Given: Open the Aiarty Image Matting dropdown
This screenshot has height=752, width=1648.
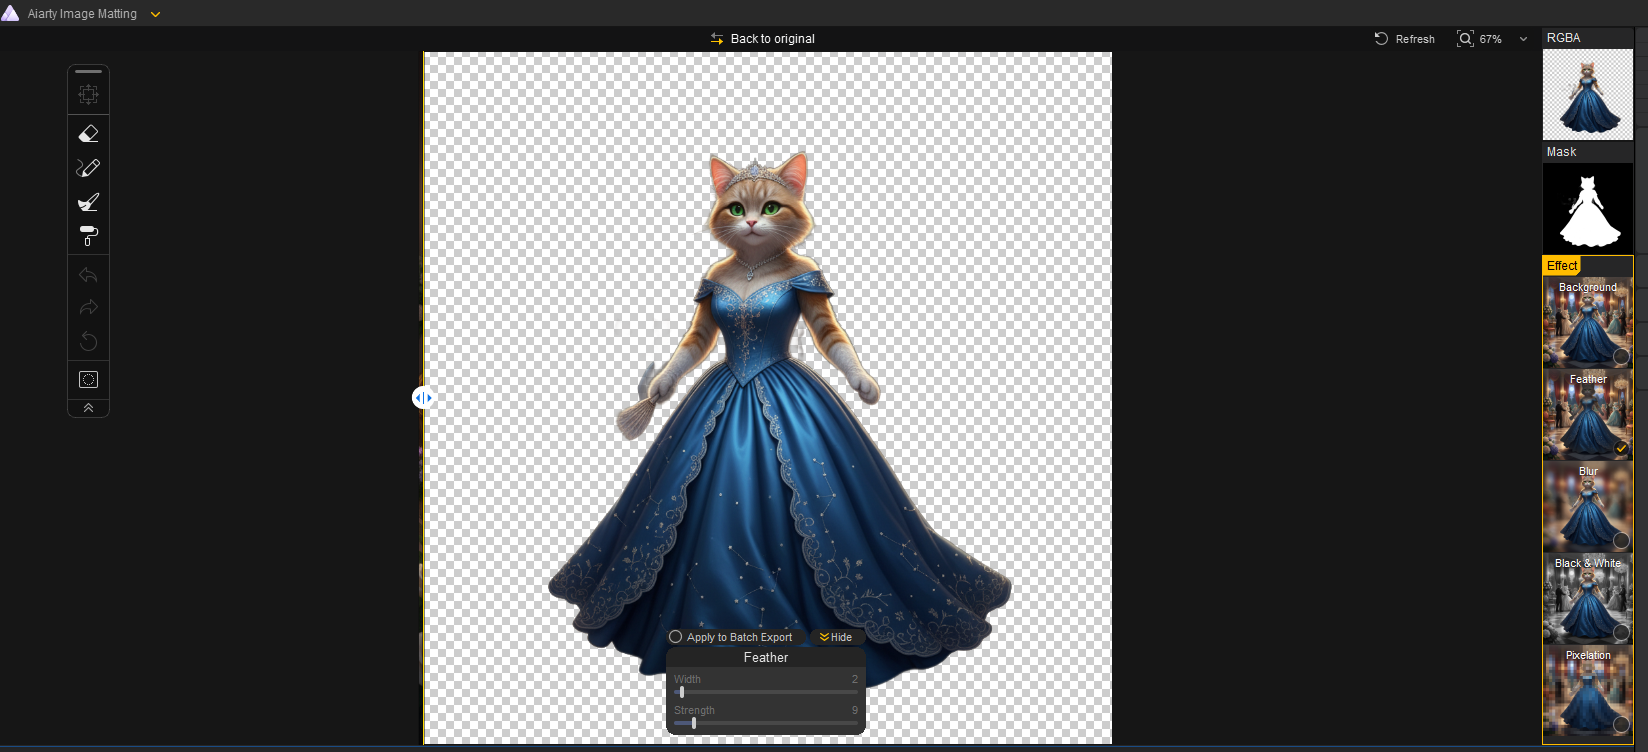Looking at the screenshot, I should coord(155,14).
